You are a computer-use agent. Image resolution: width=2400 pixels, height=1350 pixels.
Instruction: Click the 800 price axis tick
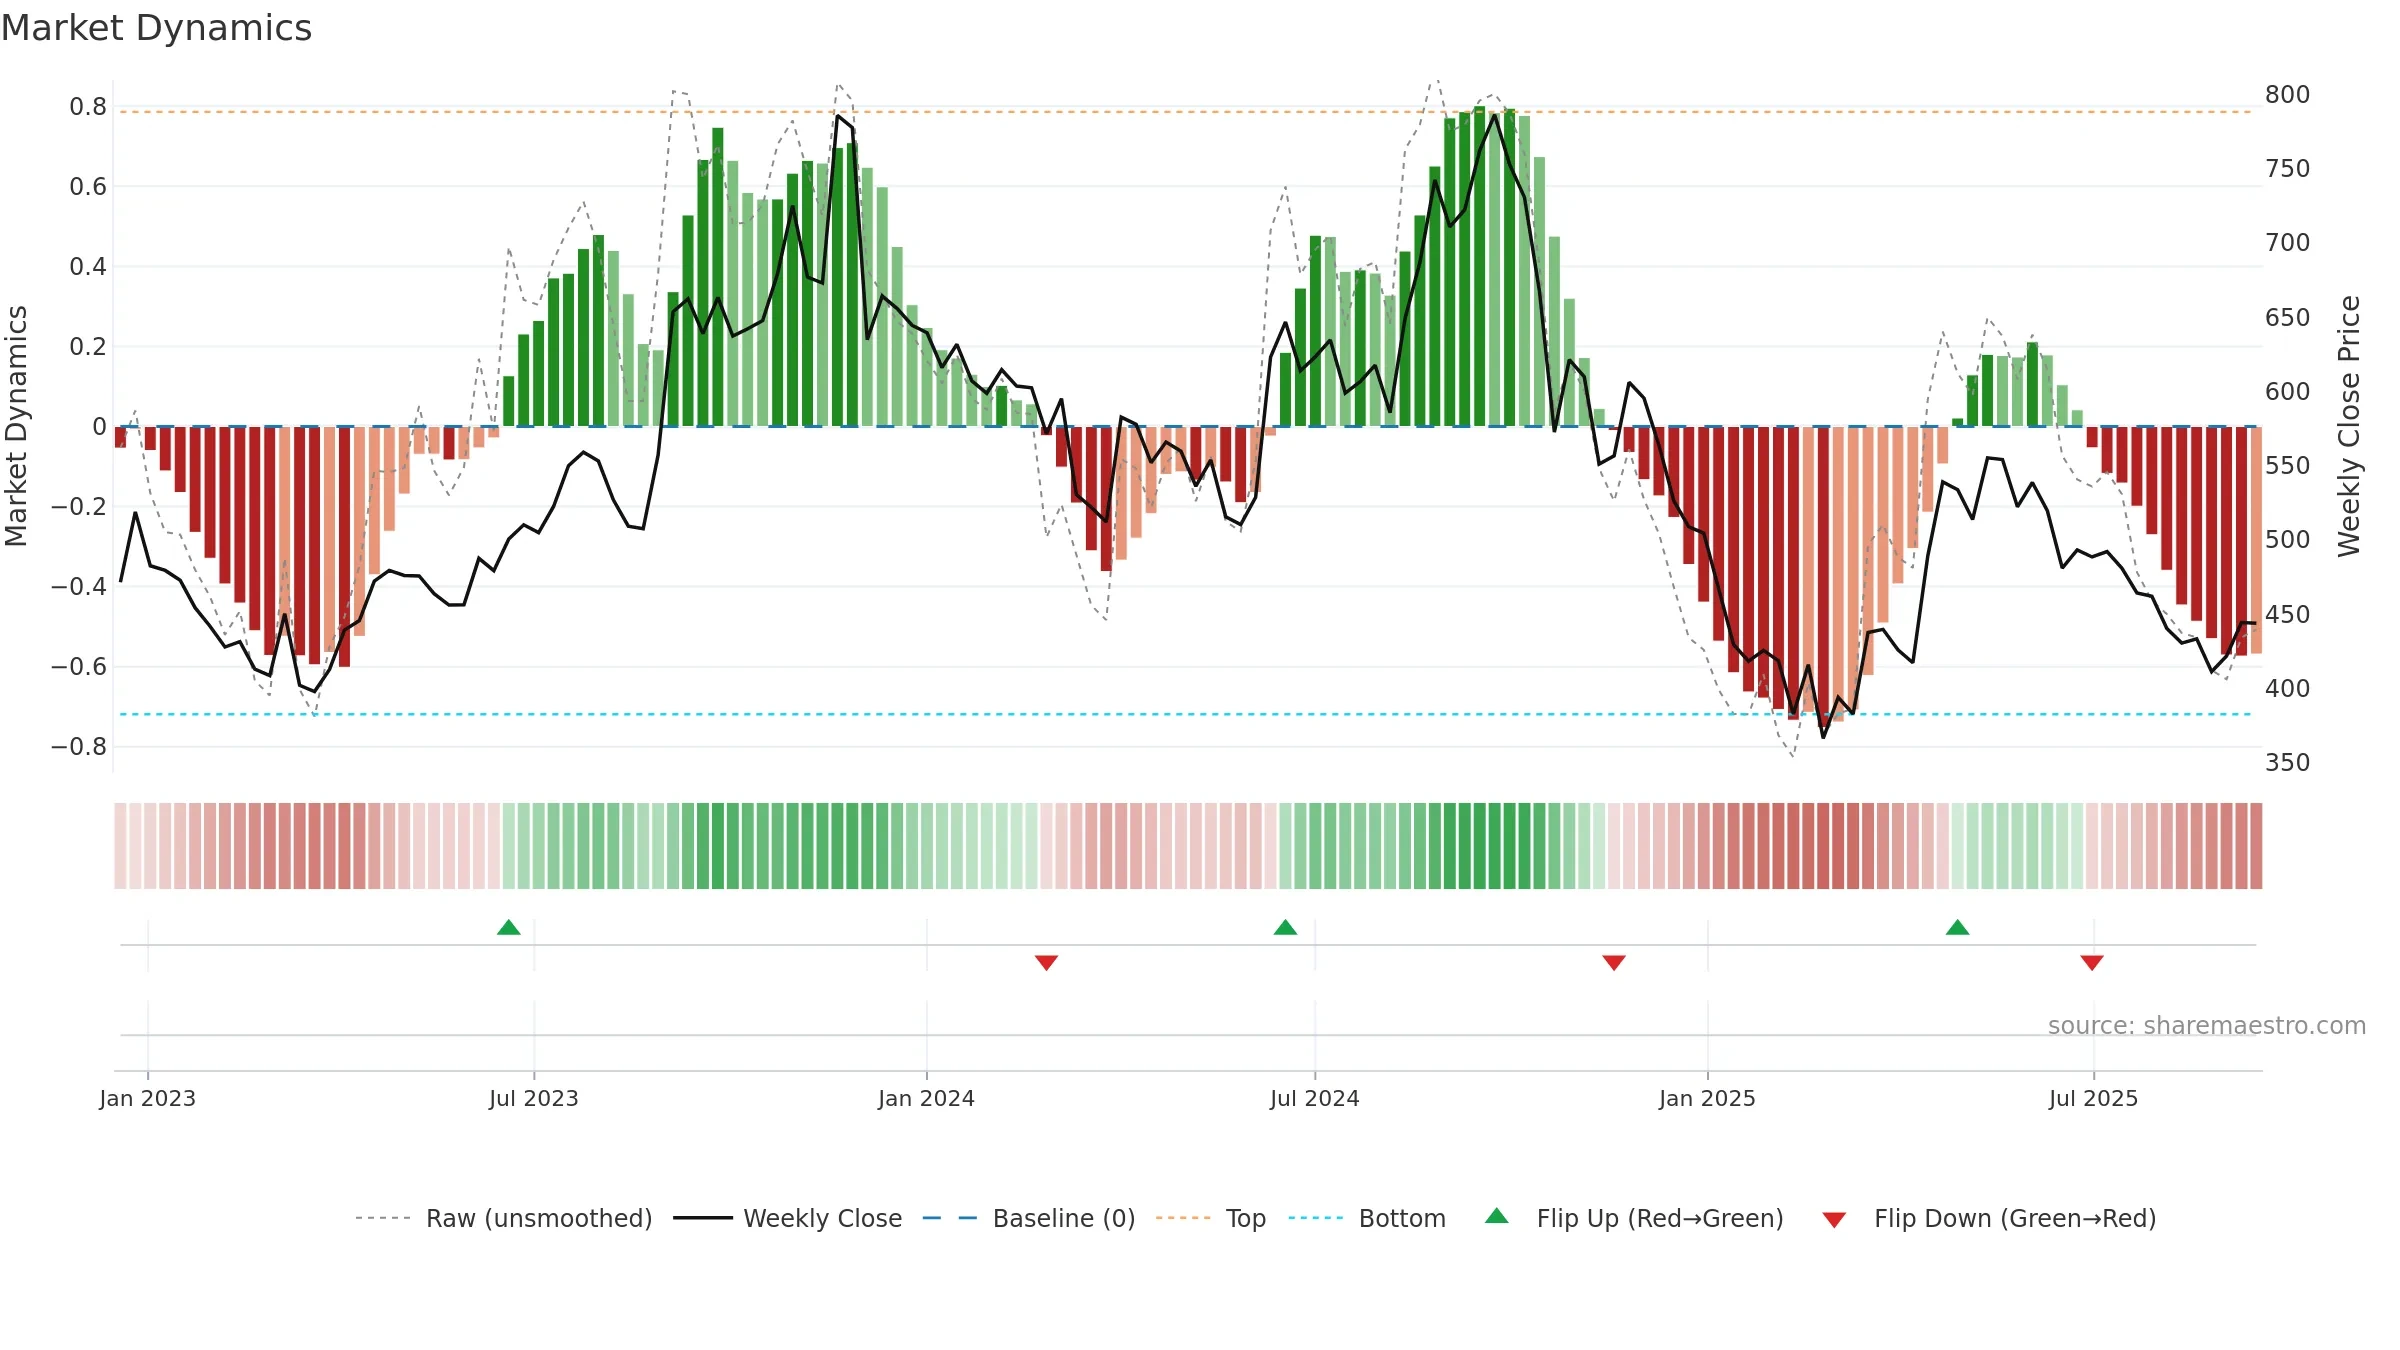2288,94
